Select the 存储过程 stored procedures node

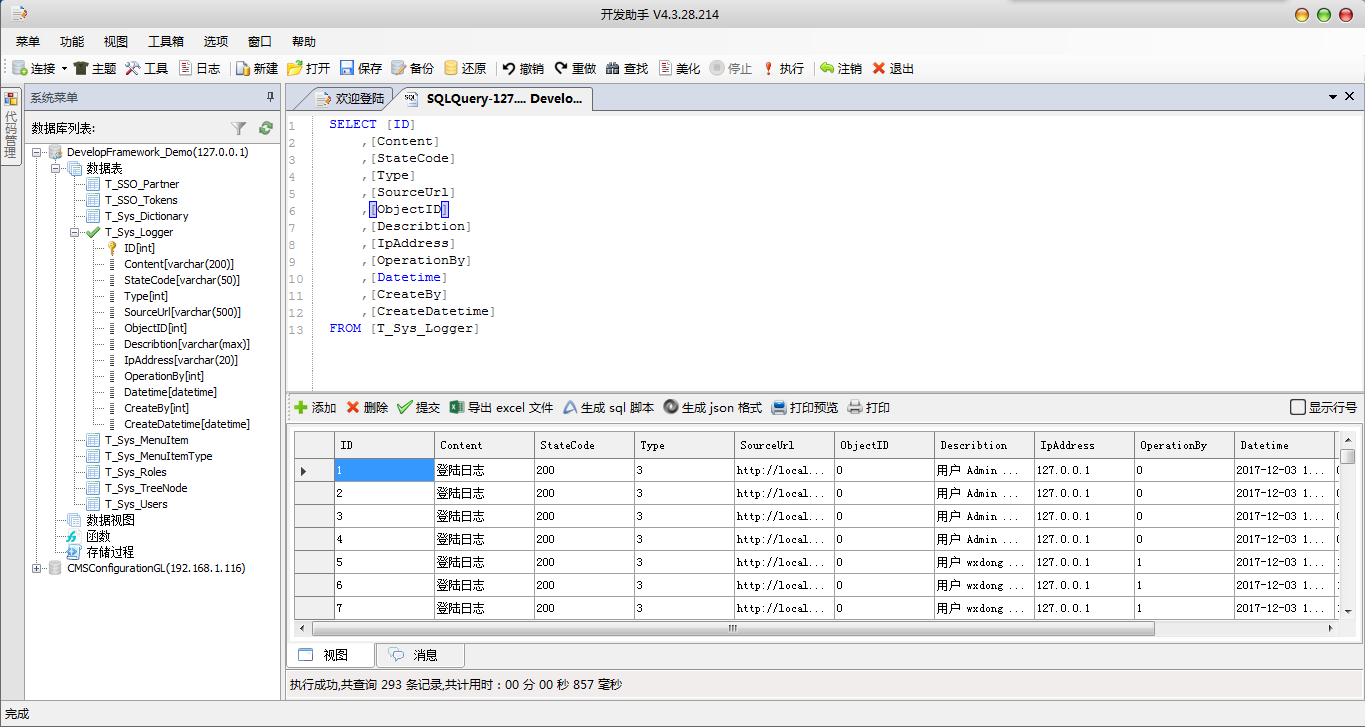(110, 552)
